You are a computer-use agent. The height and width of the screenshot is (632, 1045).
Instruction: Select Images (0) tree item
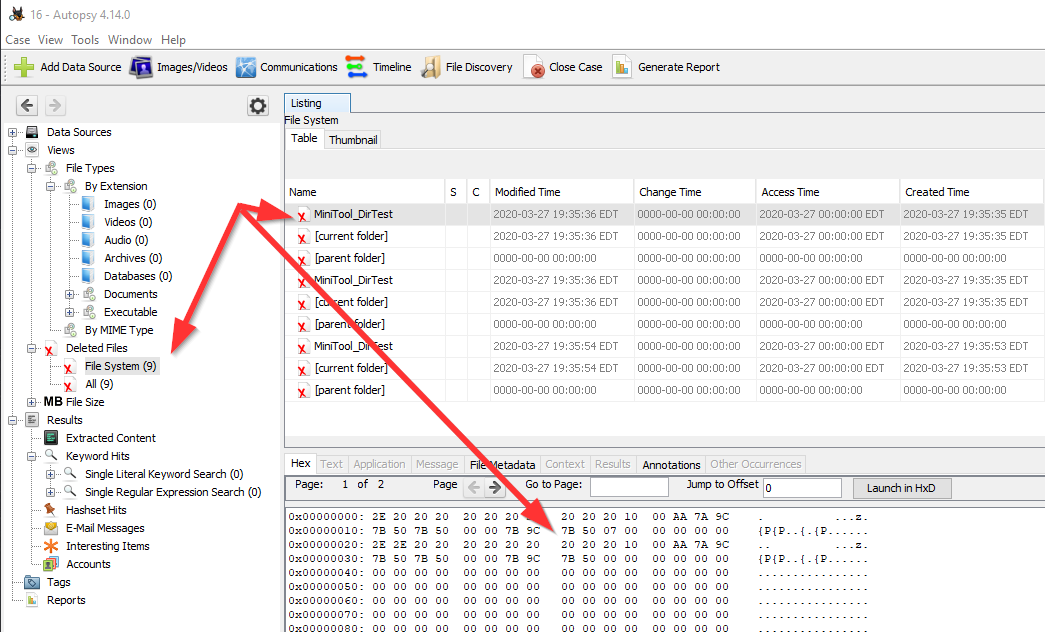coord(130,204)
